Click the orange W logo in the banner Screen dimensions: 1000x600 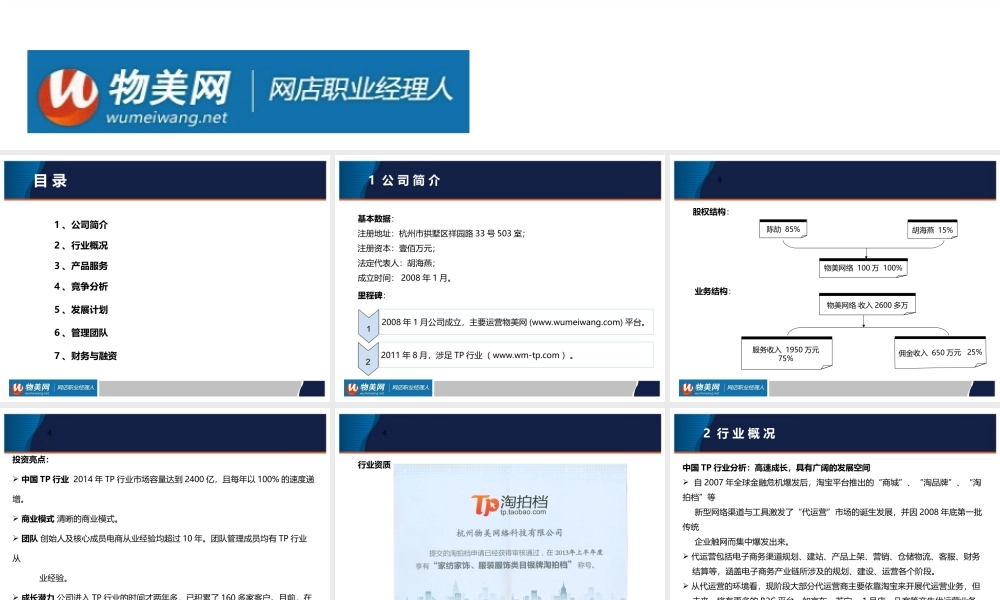[x=68, y=96]
